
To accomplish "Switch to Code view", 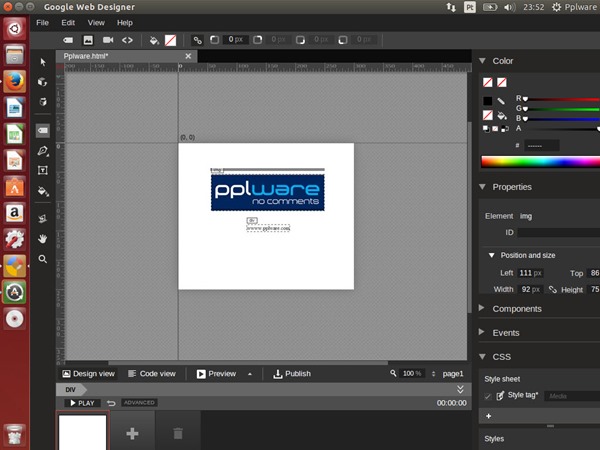I will tap(152, 374).
